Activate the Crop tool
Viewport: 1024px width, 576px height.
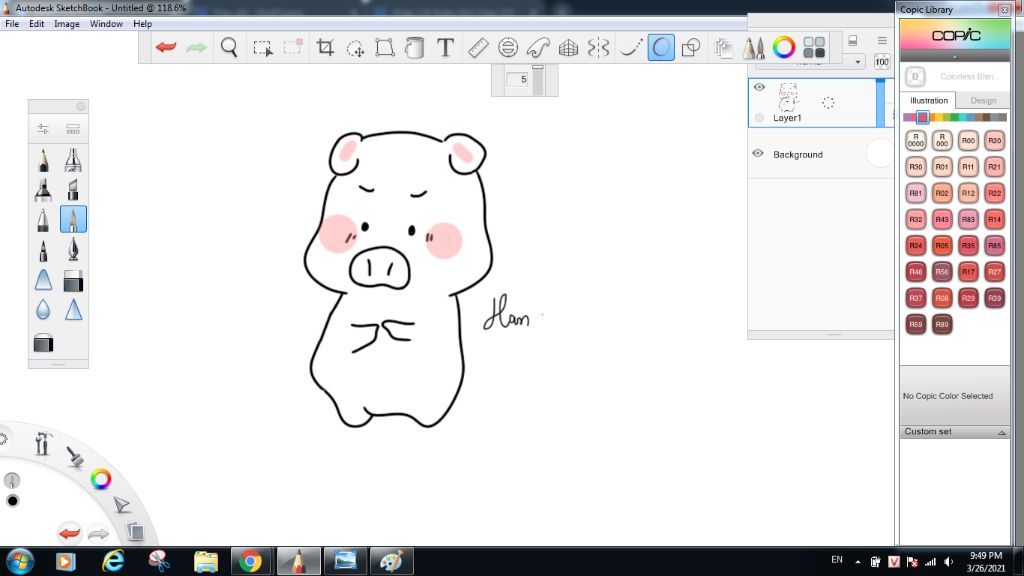(325, 47)
